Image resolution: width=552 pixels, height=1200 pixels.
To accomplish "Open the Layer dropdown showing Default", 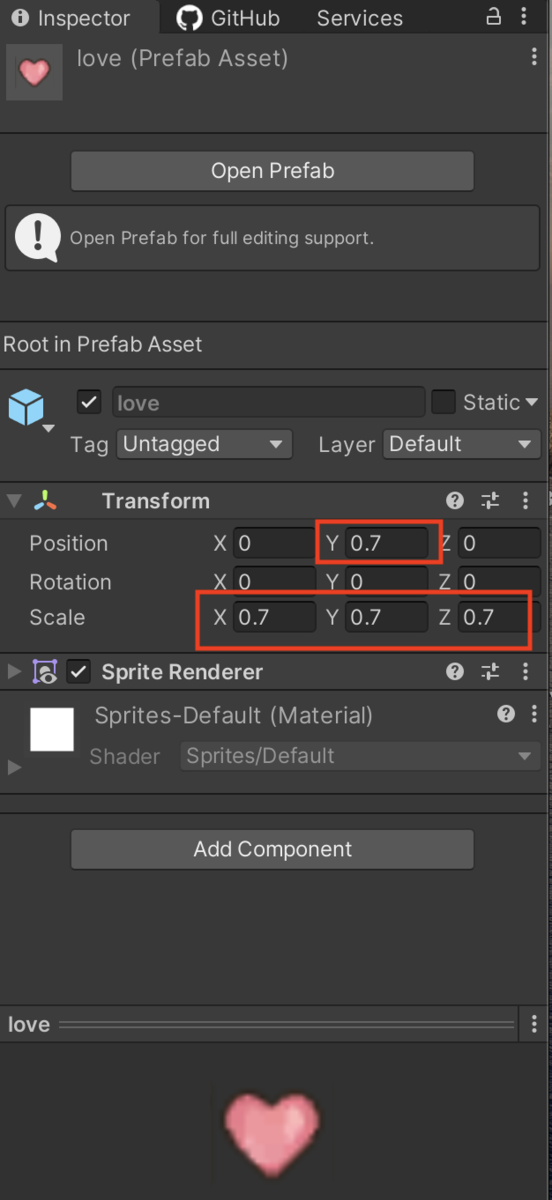I will tap(462, 444).
